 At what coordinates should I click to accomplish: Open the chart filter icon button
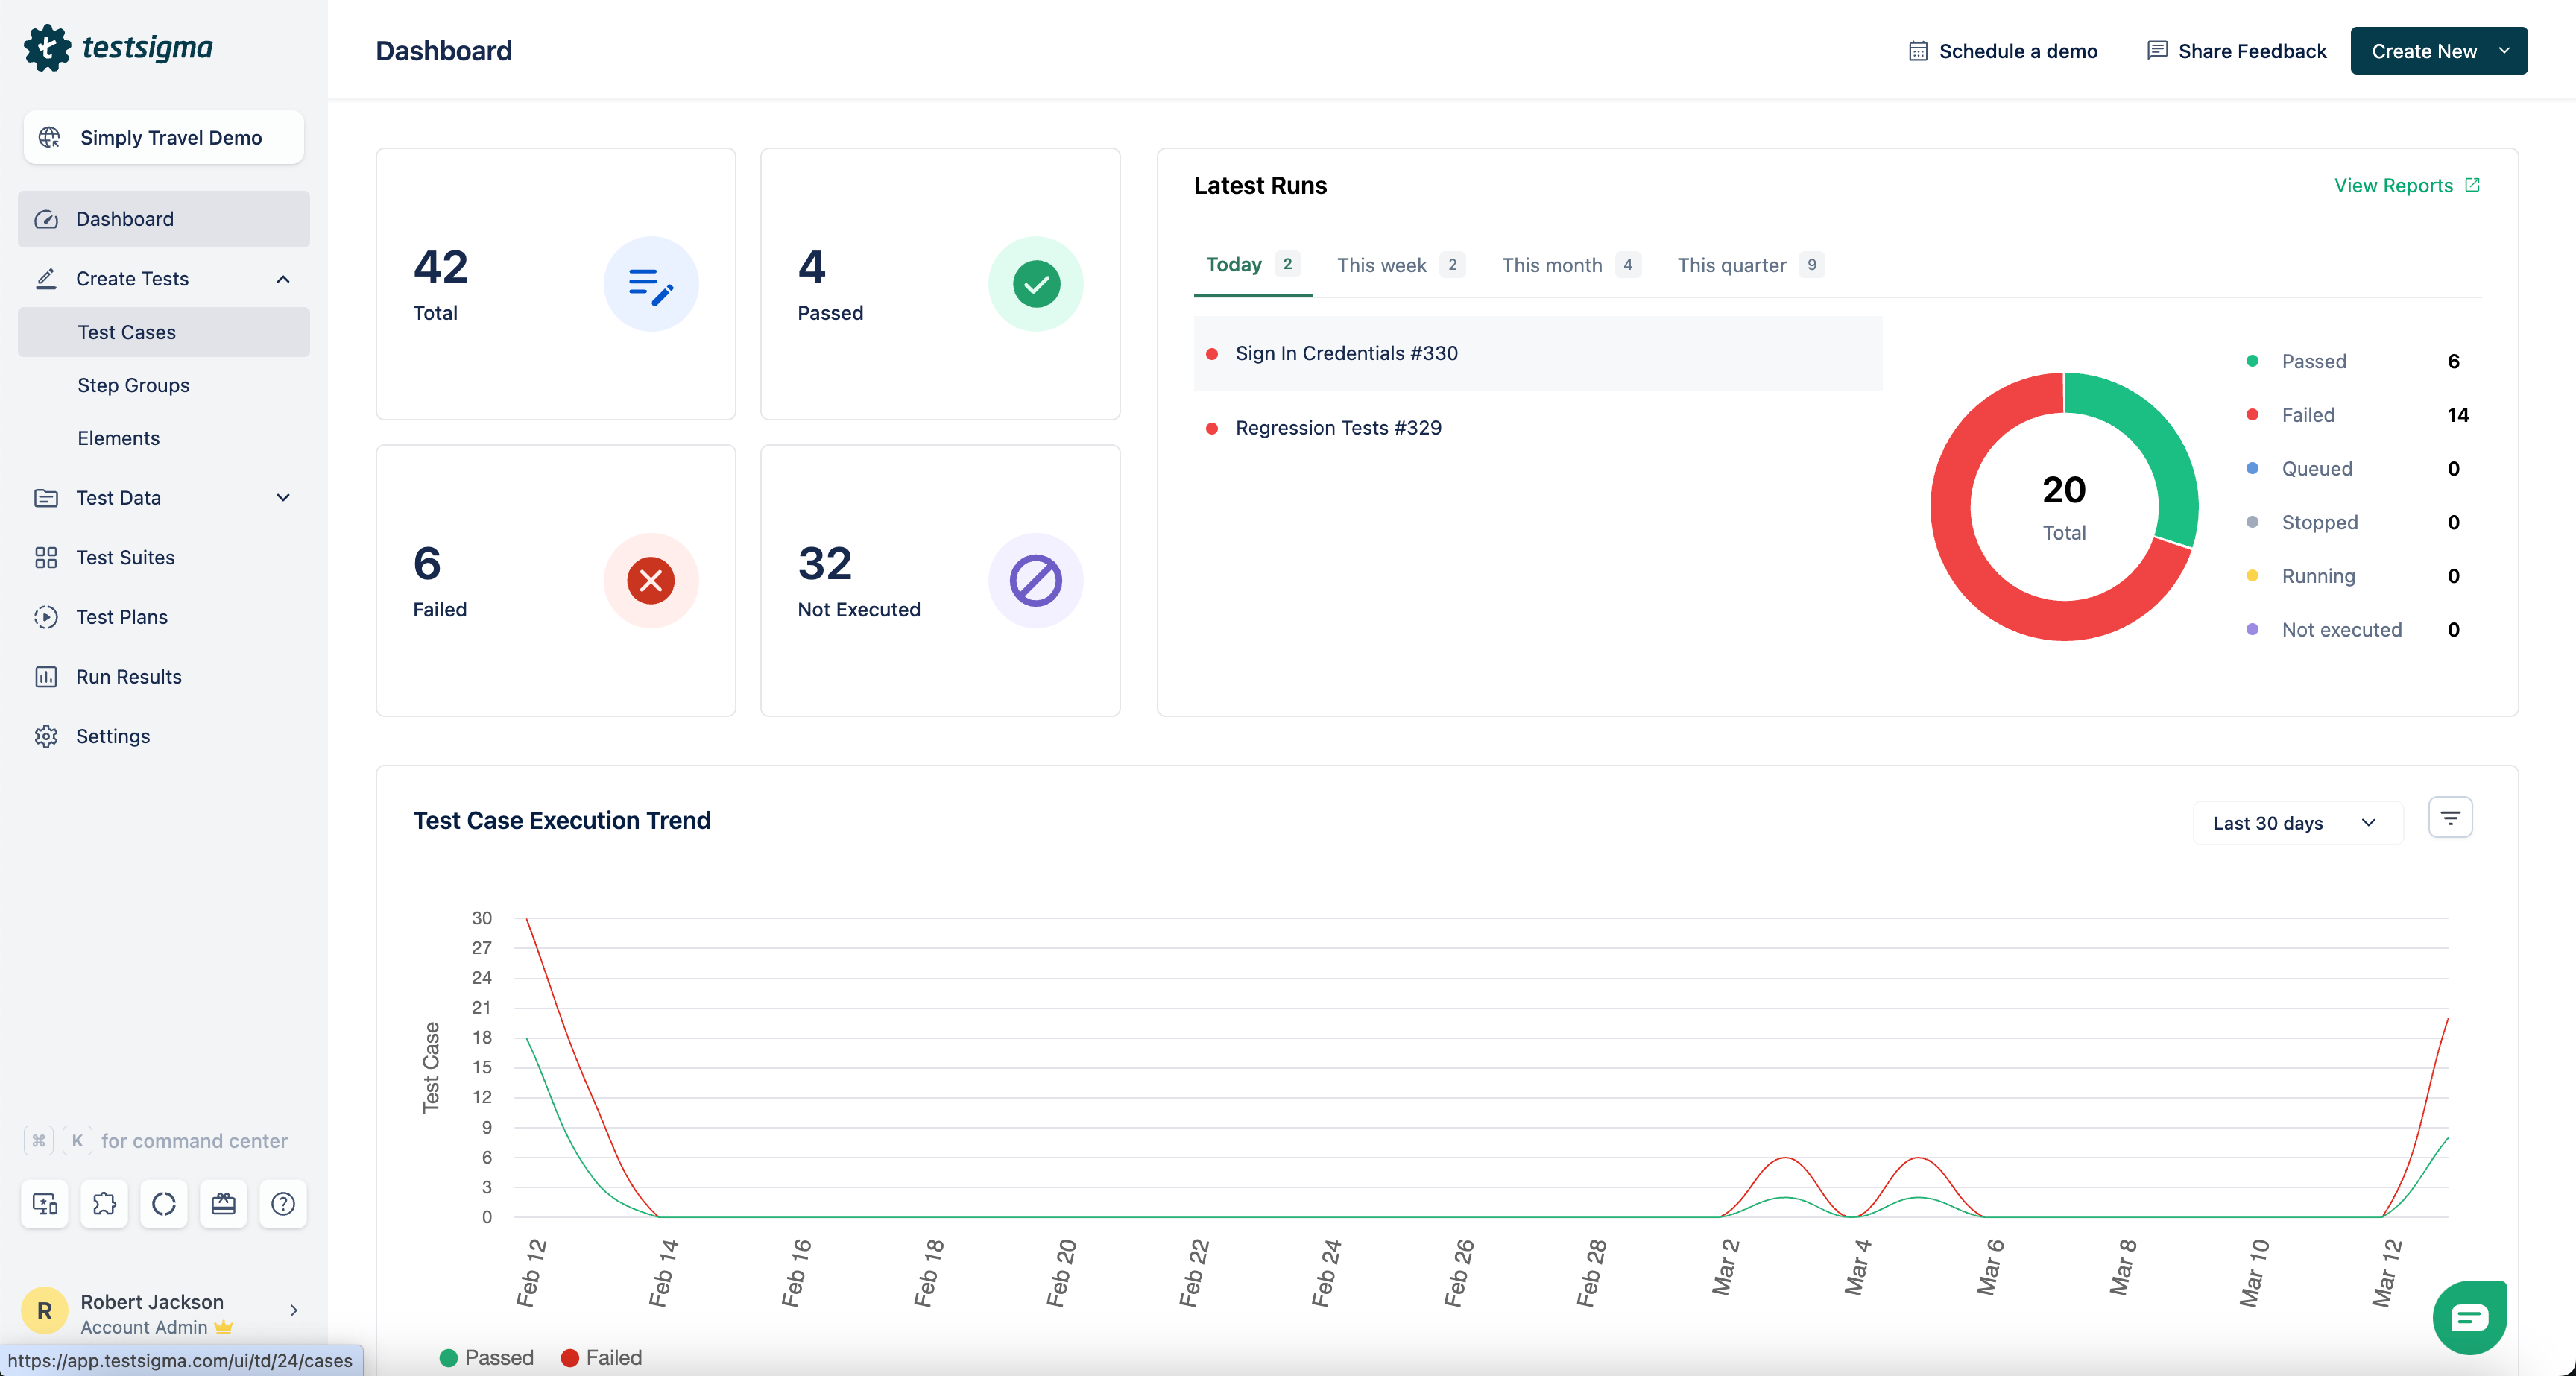tap(2449, 818)
